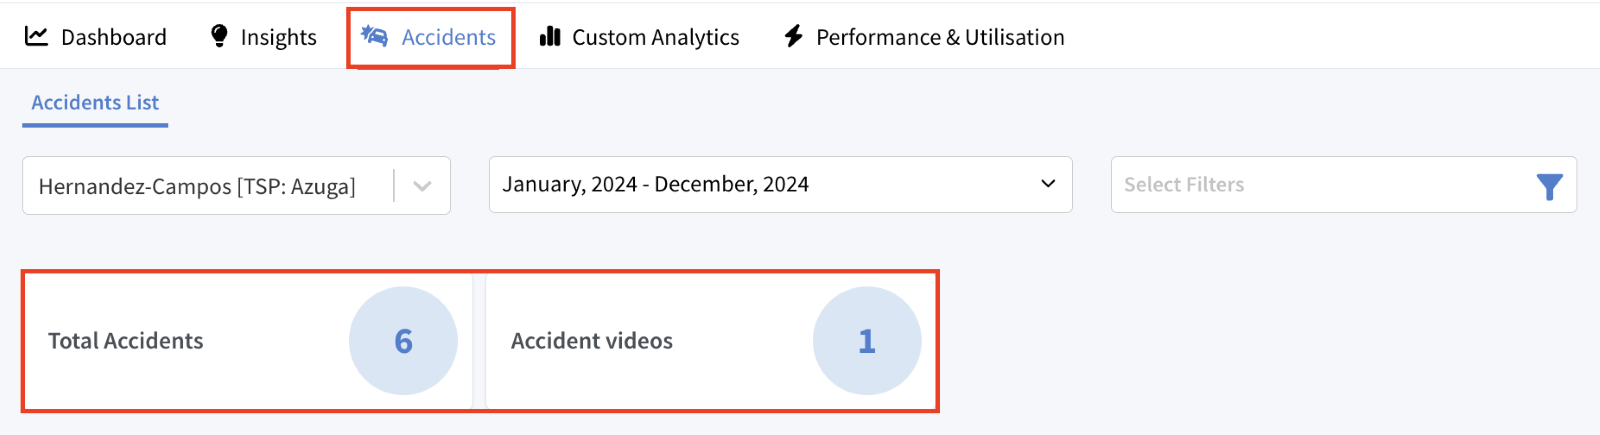Select the Accidents tab label
The image size is (1600, 435).
click(x=449, y=37)
